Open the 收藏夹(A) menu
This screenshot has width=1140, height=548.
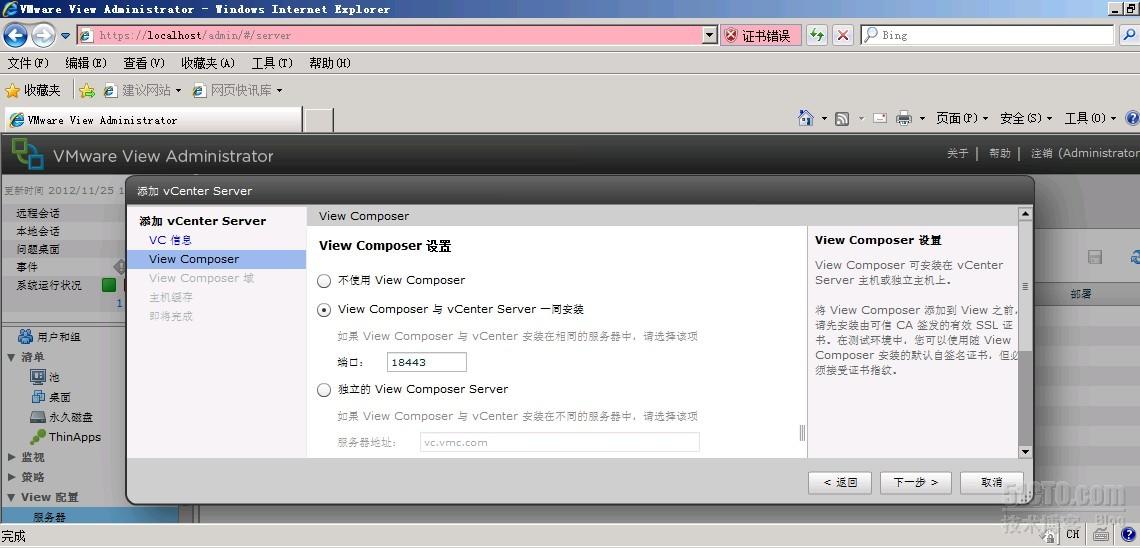208,63
